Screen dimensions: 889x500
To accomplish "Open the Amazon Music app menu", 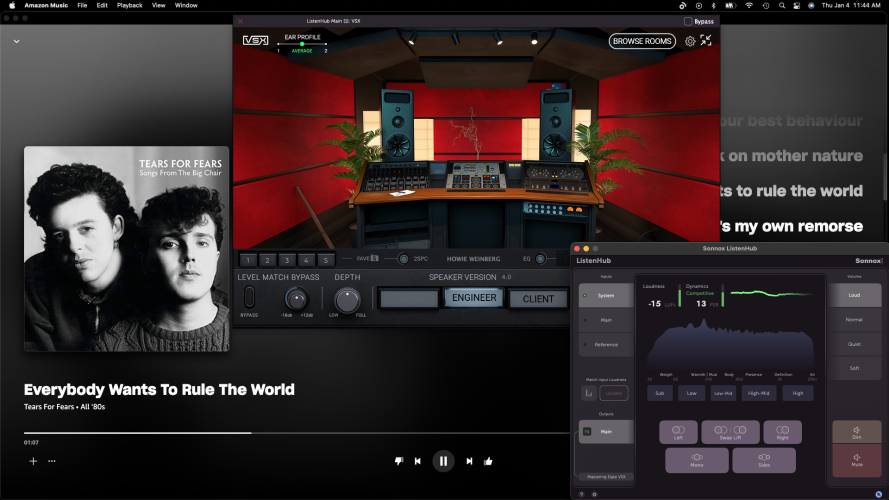I will (46, 5).
